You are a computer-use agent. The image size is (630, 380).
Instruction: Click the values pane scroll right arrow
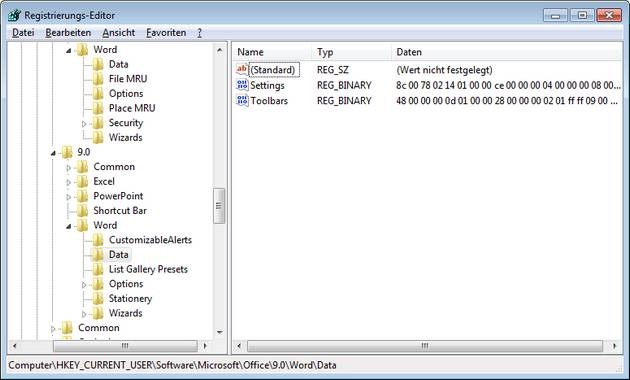pos(614,345)
